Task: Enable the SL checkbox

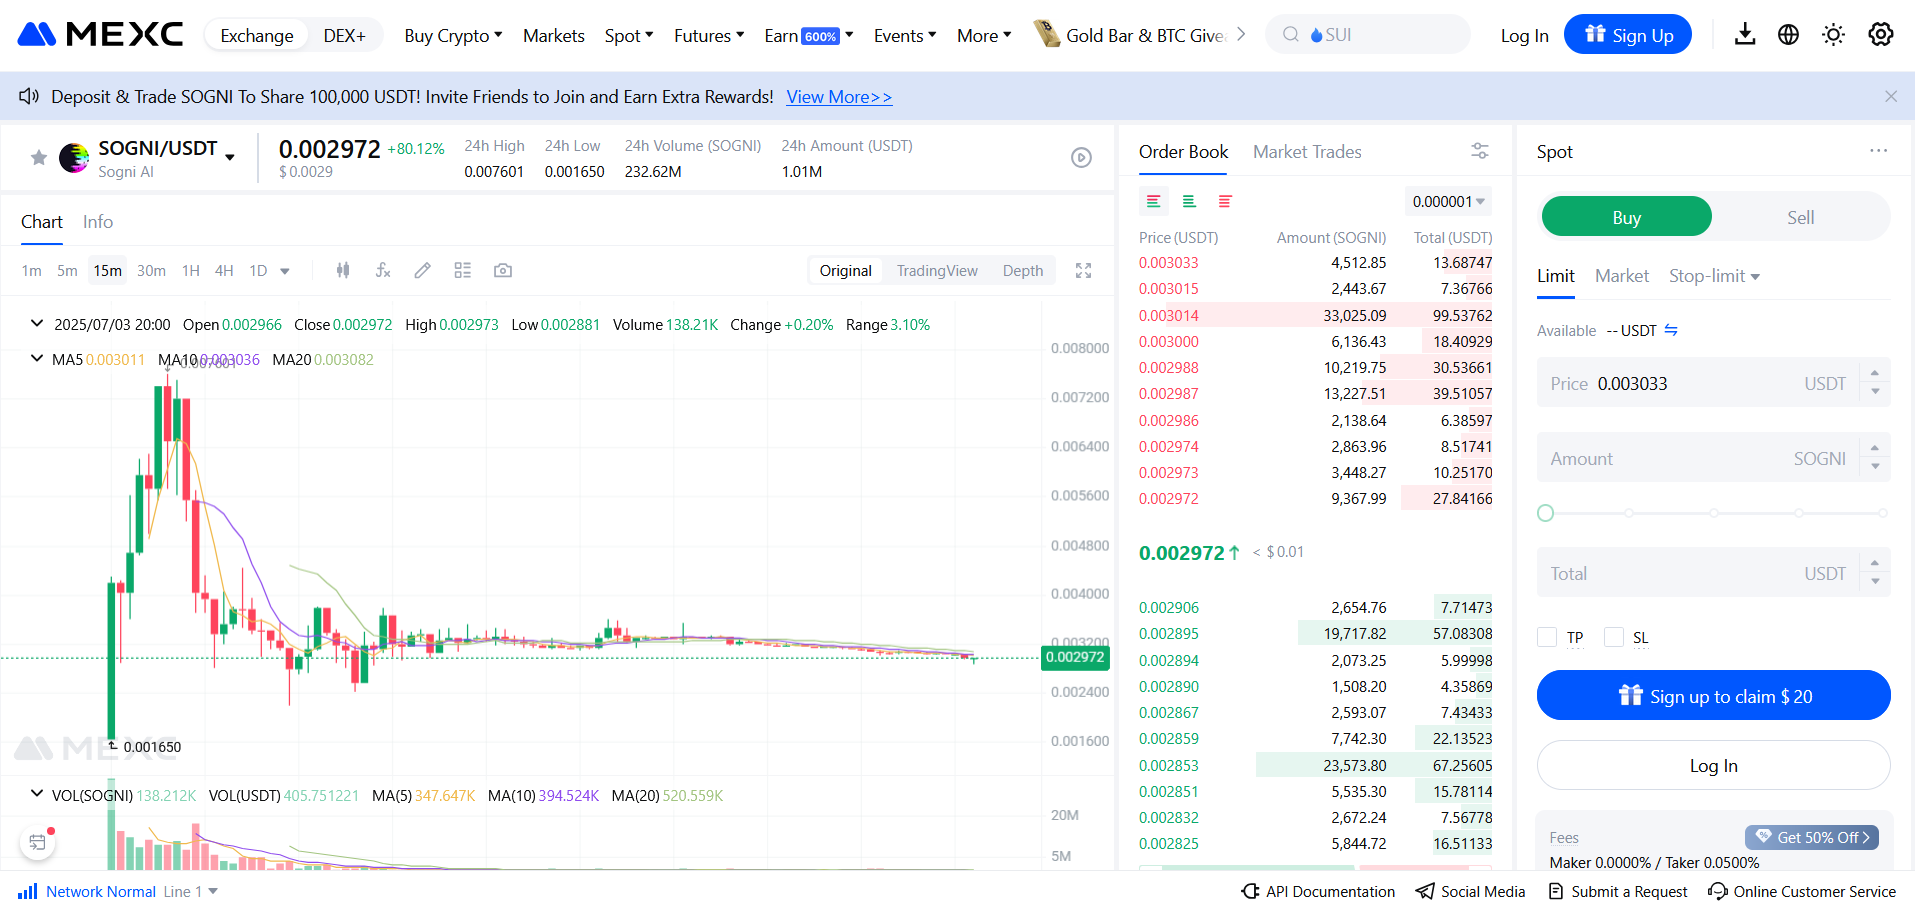Action: (x=1613, y=637)
